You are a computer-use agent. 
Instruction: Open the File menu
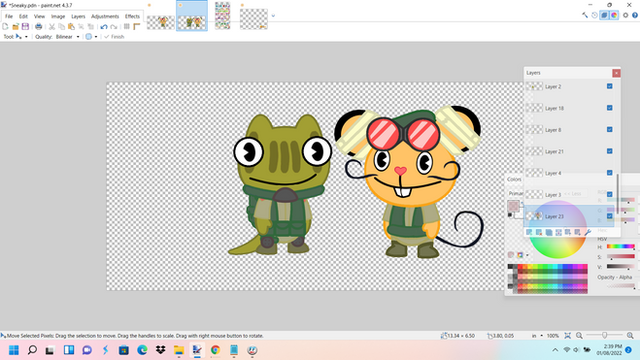9,16
